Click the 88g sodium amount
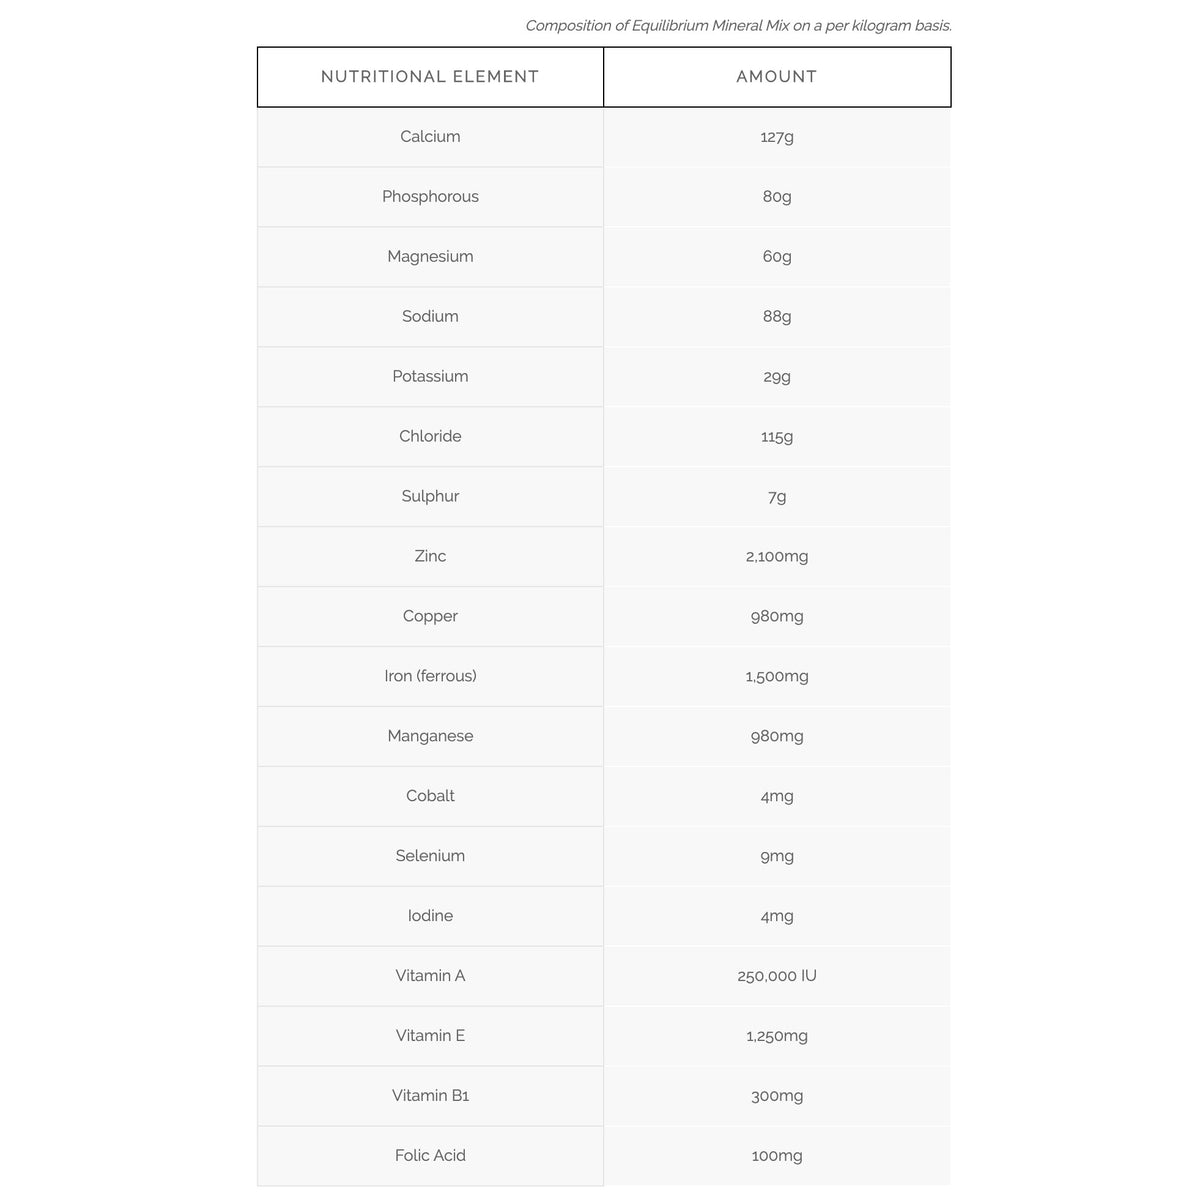The width and height of the screenshot is (1200, 1200). pos(777,317)
